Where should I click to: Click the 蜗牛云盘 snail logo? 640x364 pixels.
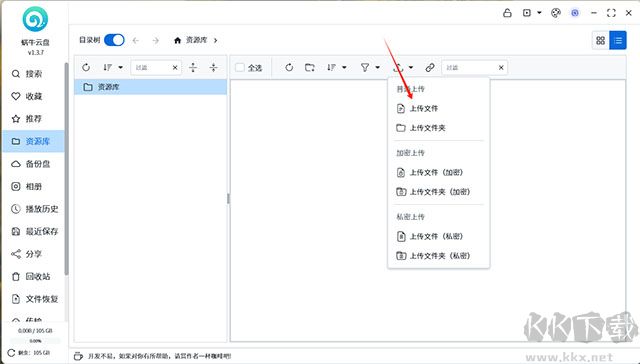(x=35, y=19)
